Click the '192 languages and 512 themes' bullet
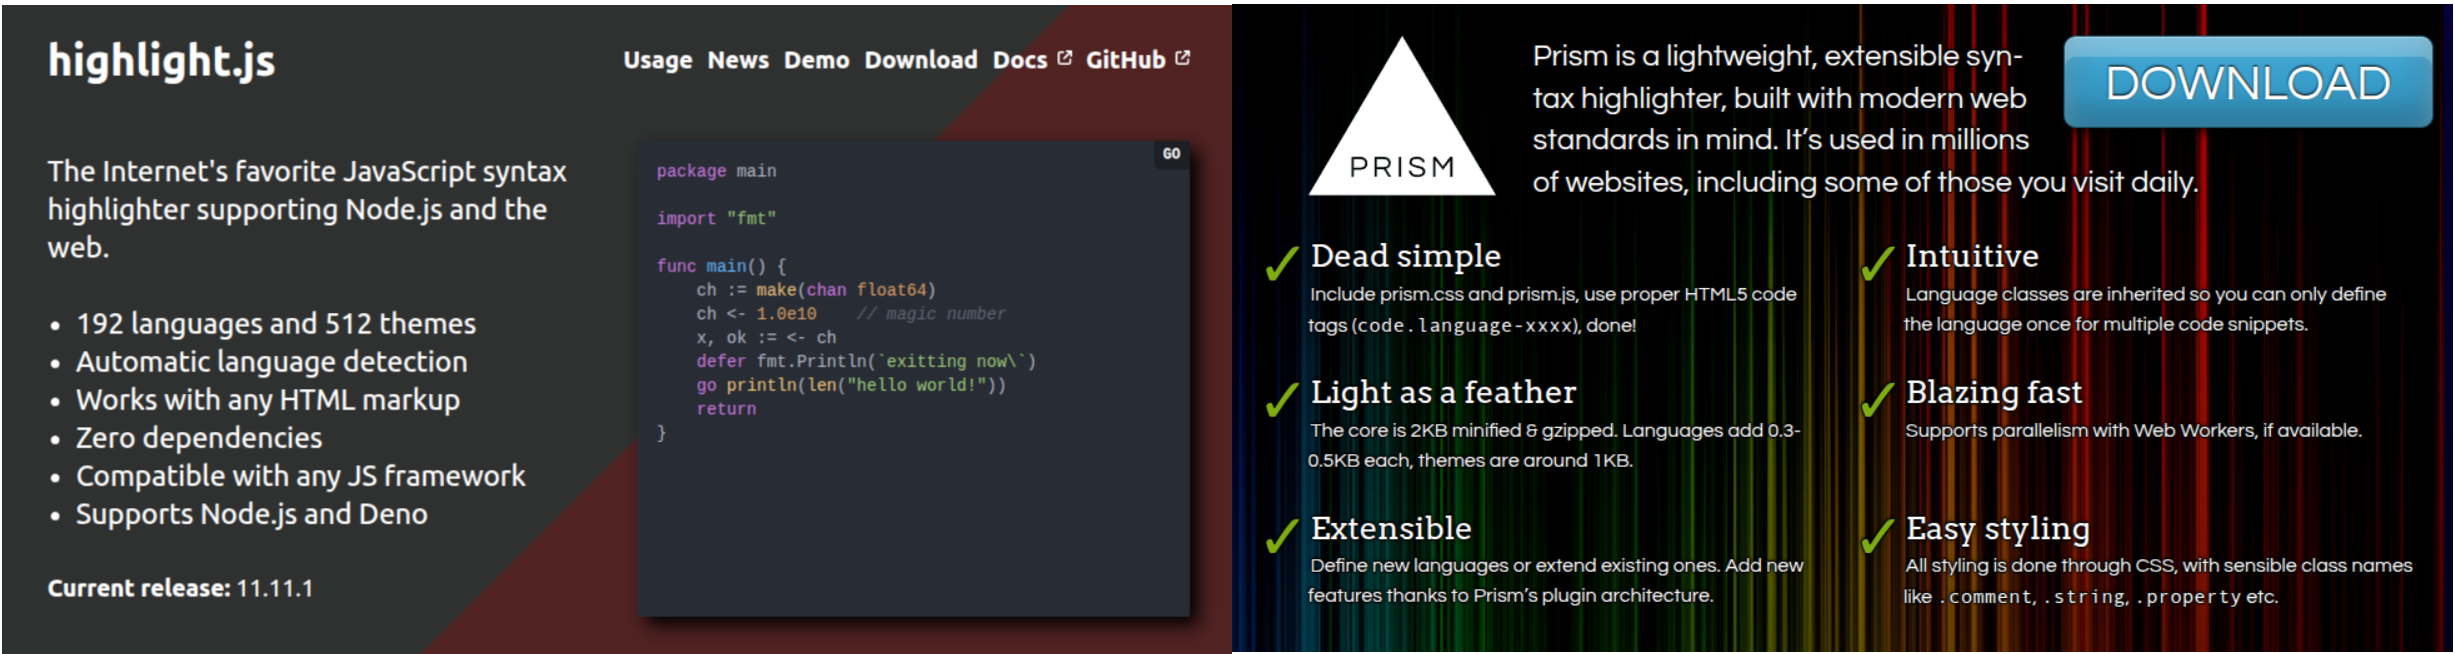Screen dimensions: 2454x654 coord(276,324)
